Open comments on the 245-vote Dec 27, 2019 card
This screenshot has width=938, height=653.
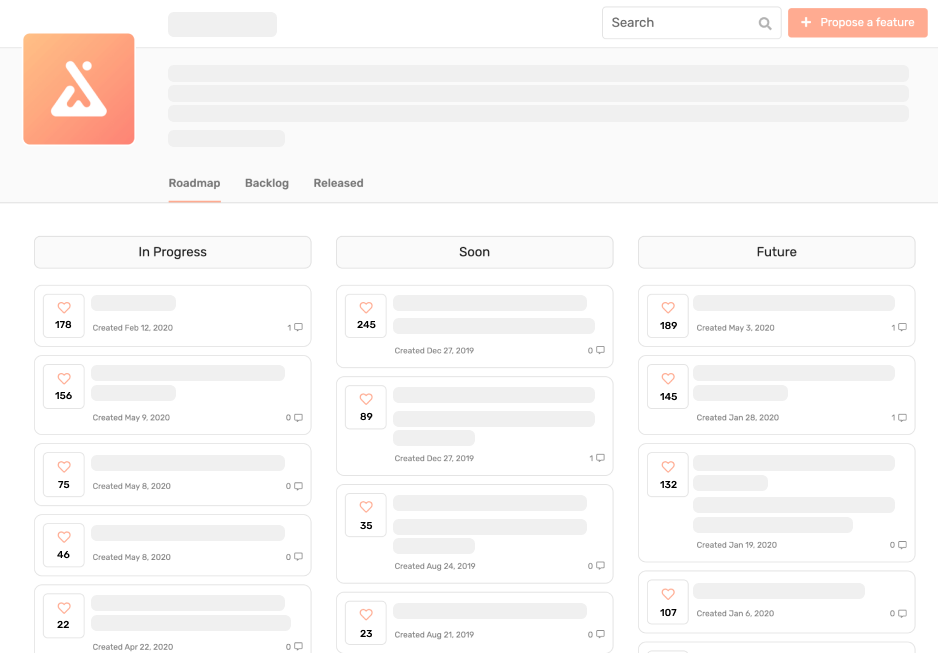click(596, 350)
